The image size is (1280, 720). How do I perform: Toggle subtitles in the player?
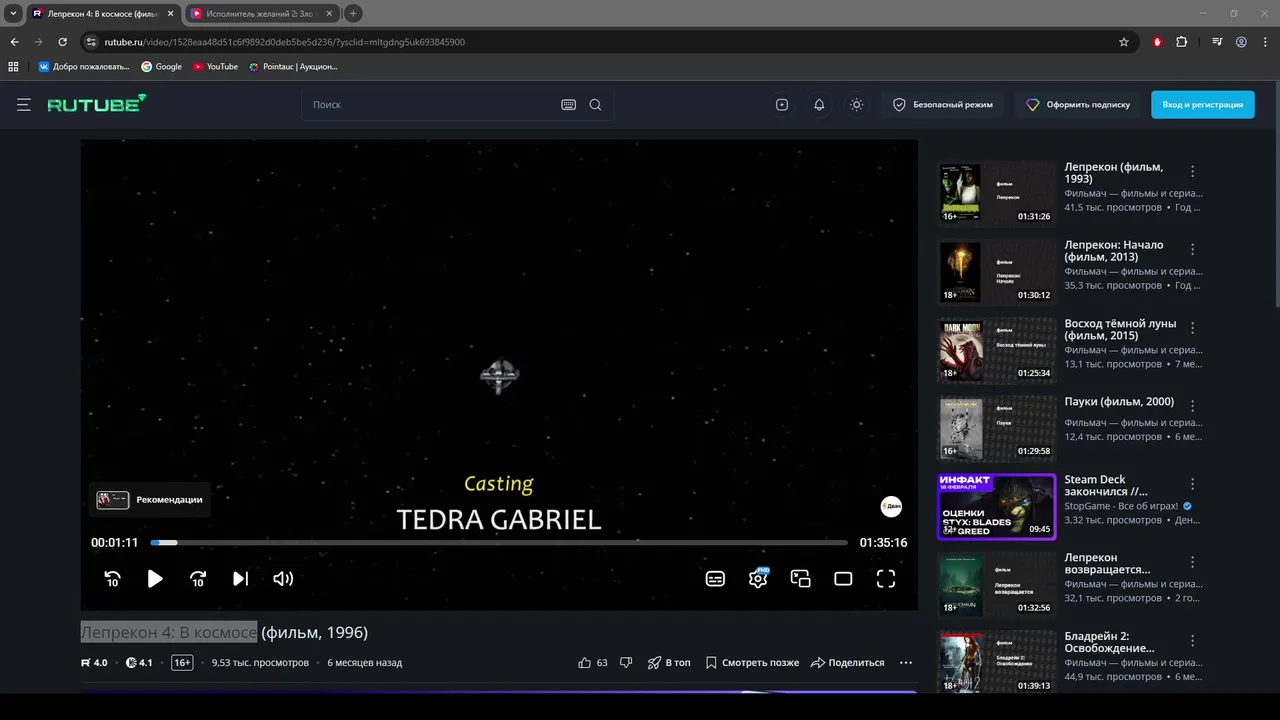[x=715, y=578]
